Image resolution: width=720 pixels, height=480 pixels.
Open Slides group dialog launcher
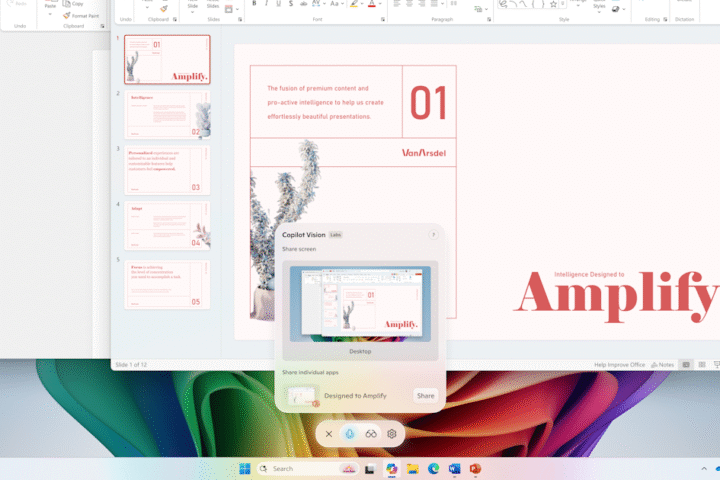[x=240, y=19]
